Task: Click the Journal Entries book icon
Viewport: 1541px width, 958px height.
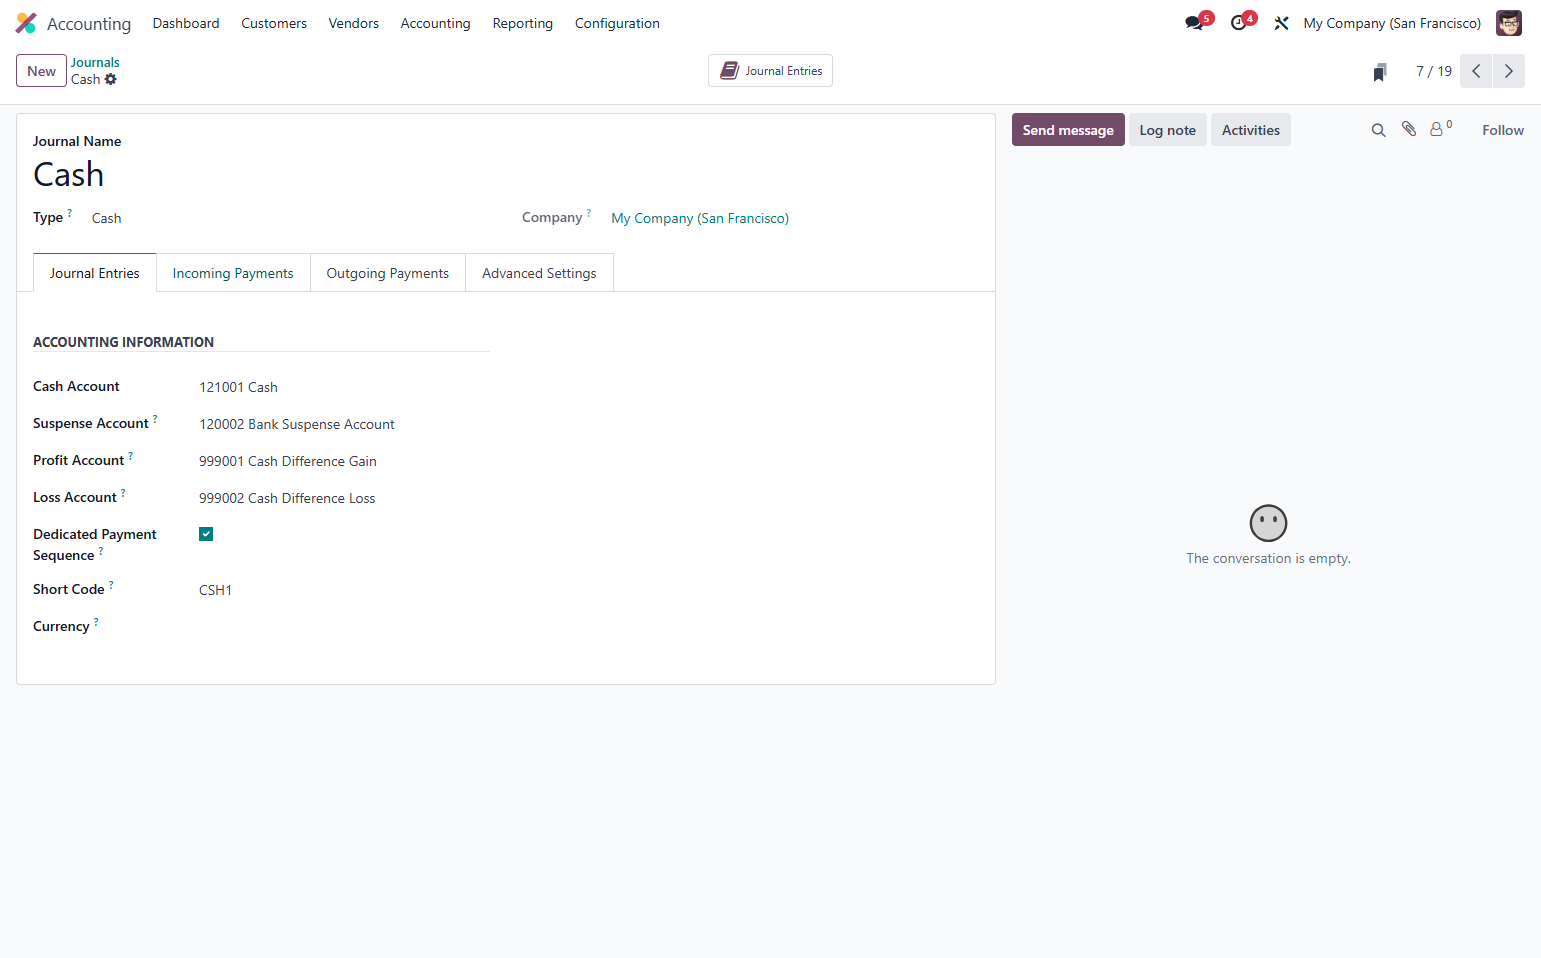Action: 730,71
